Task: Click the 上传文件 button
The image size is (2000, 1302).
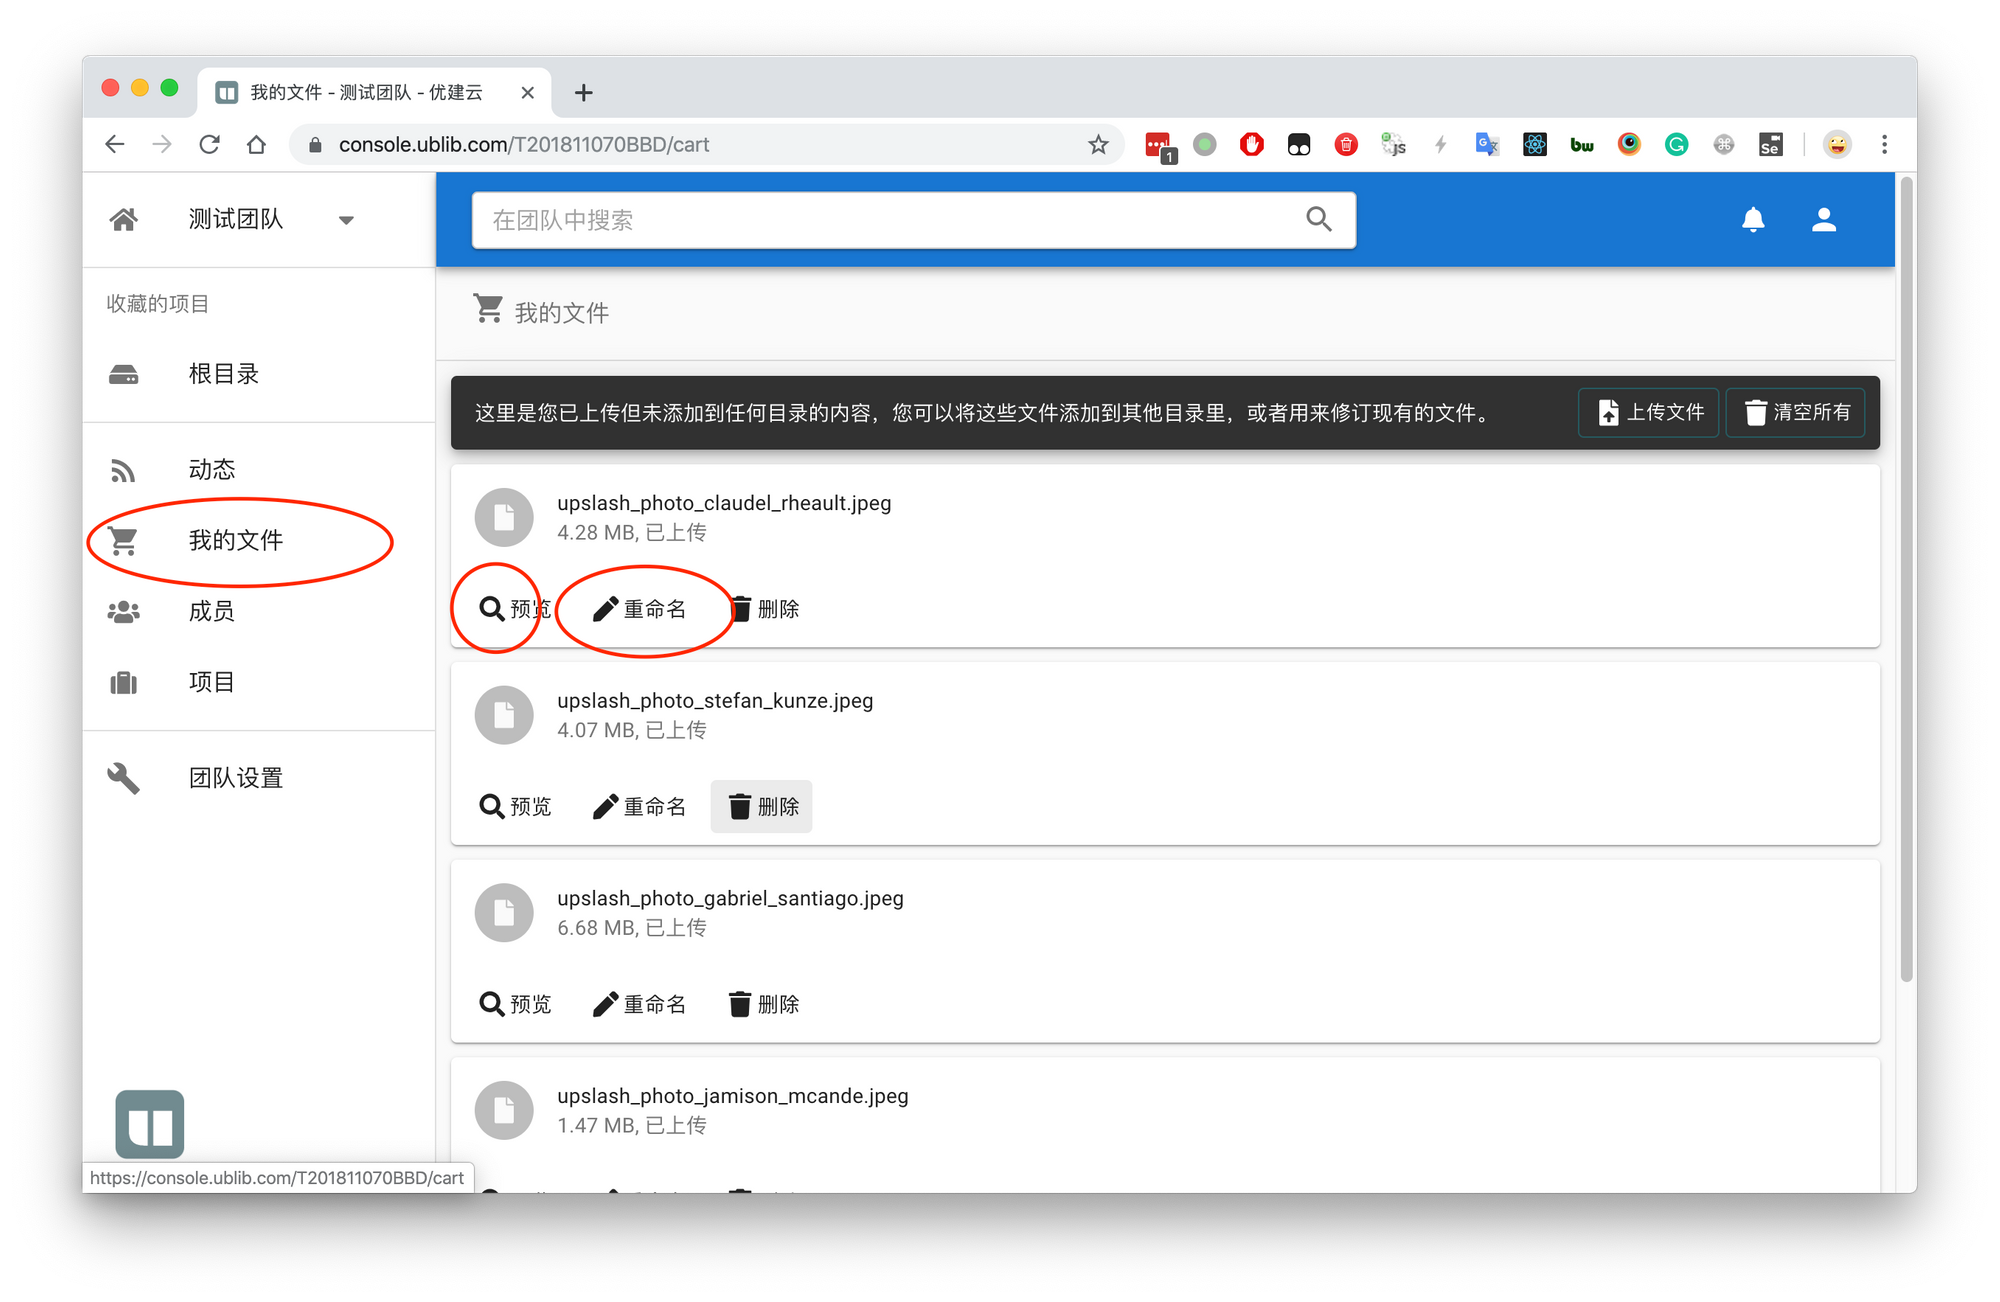Action: tap(1649, 412)
